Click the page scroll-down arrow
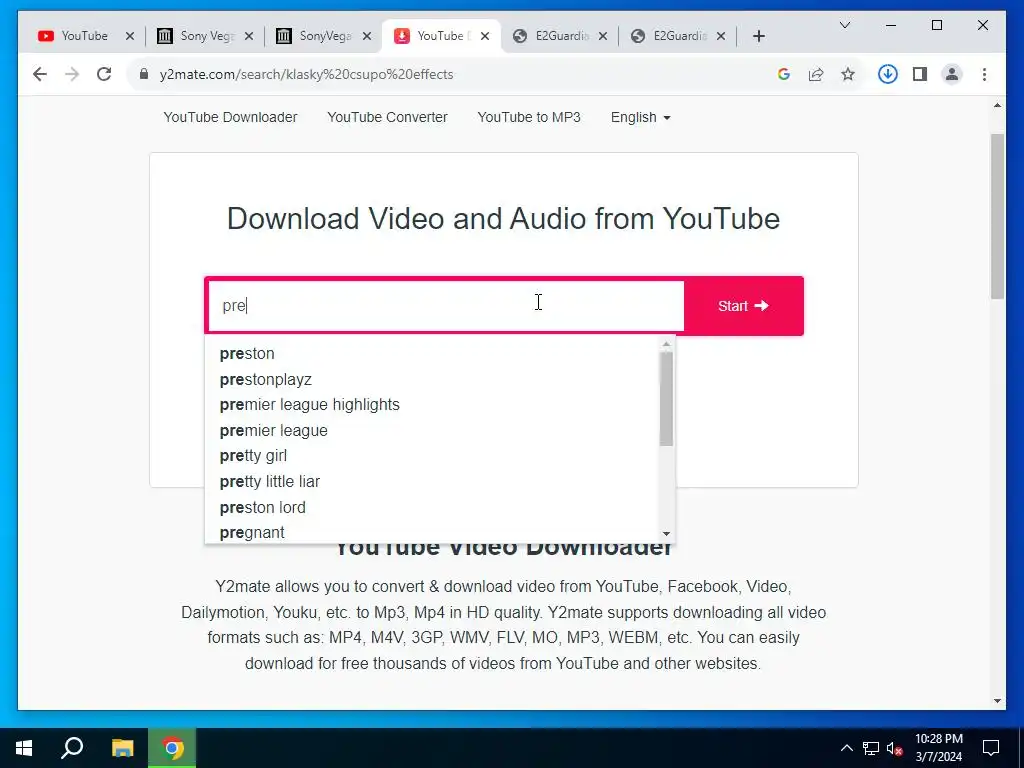Viewport: 1024px width, 768px height. click(x=997, y=701)
